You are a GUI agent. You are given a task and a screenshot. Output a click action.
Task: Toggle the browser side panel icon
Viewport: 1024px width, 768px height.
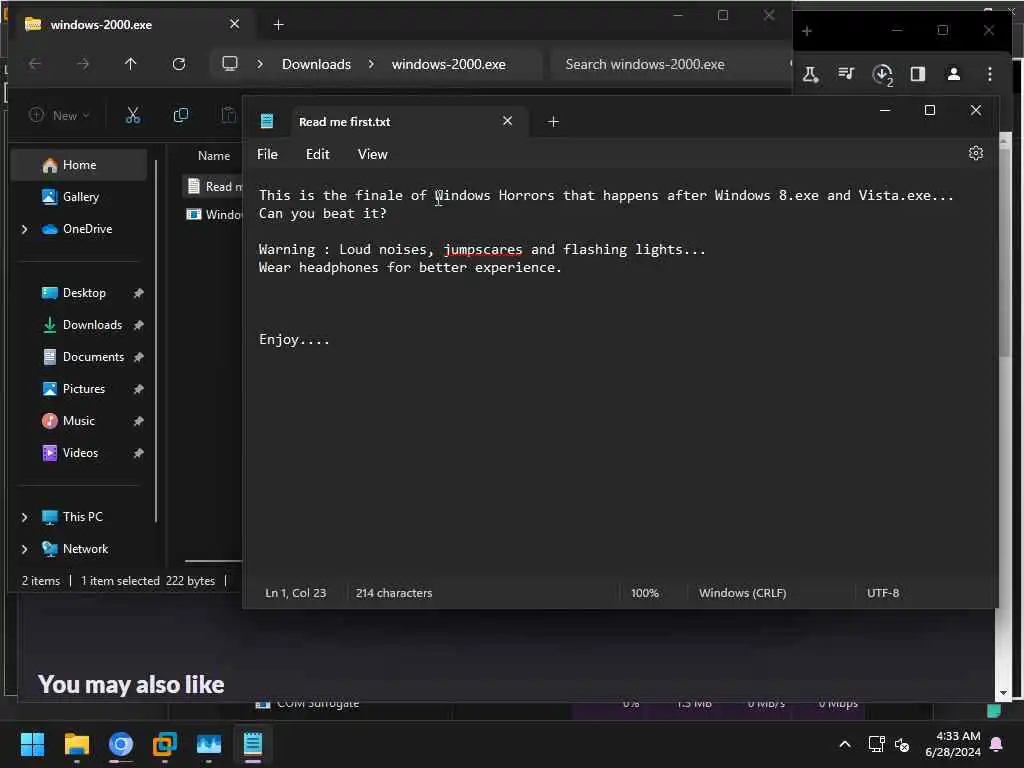point(918,74)
